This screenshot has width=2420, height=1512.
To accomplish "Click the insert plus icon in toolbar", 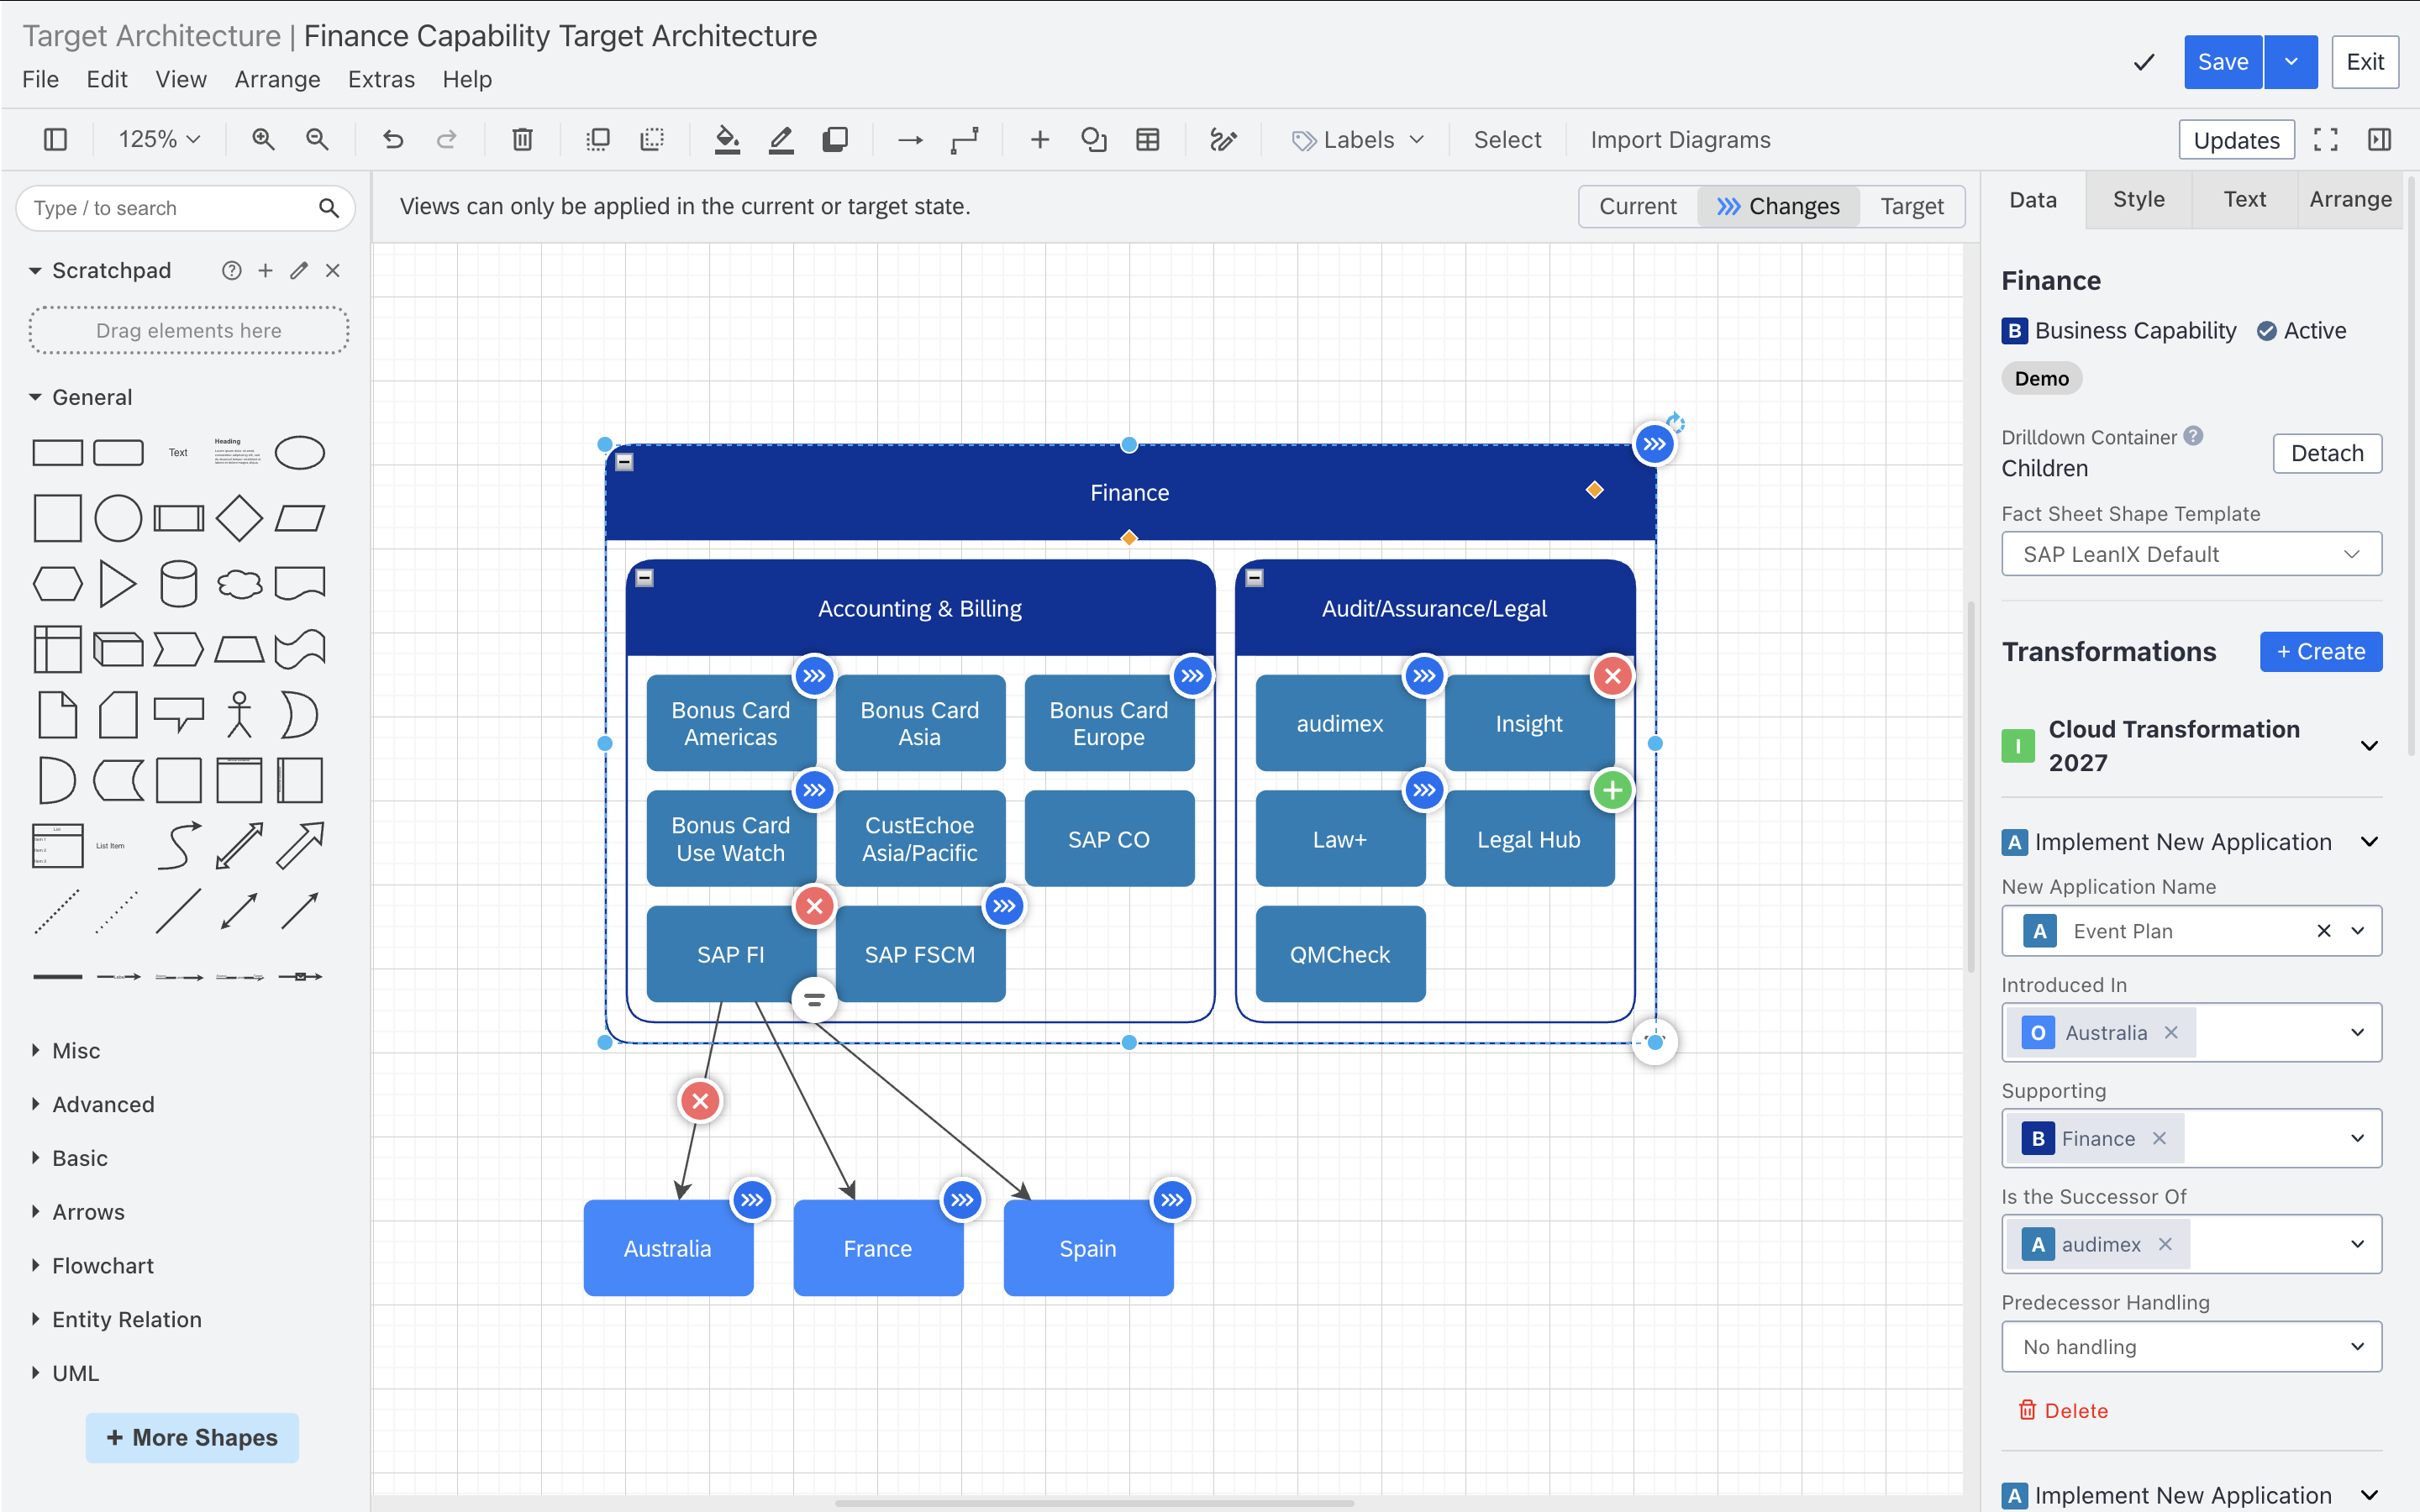I will 1040,139.
